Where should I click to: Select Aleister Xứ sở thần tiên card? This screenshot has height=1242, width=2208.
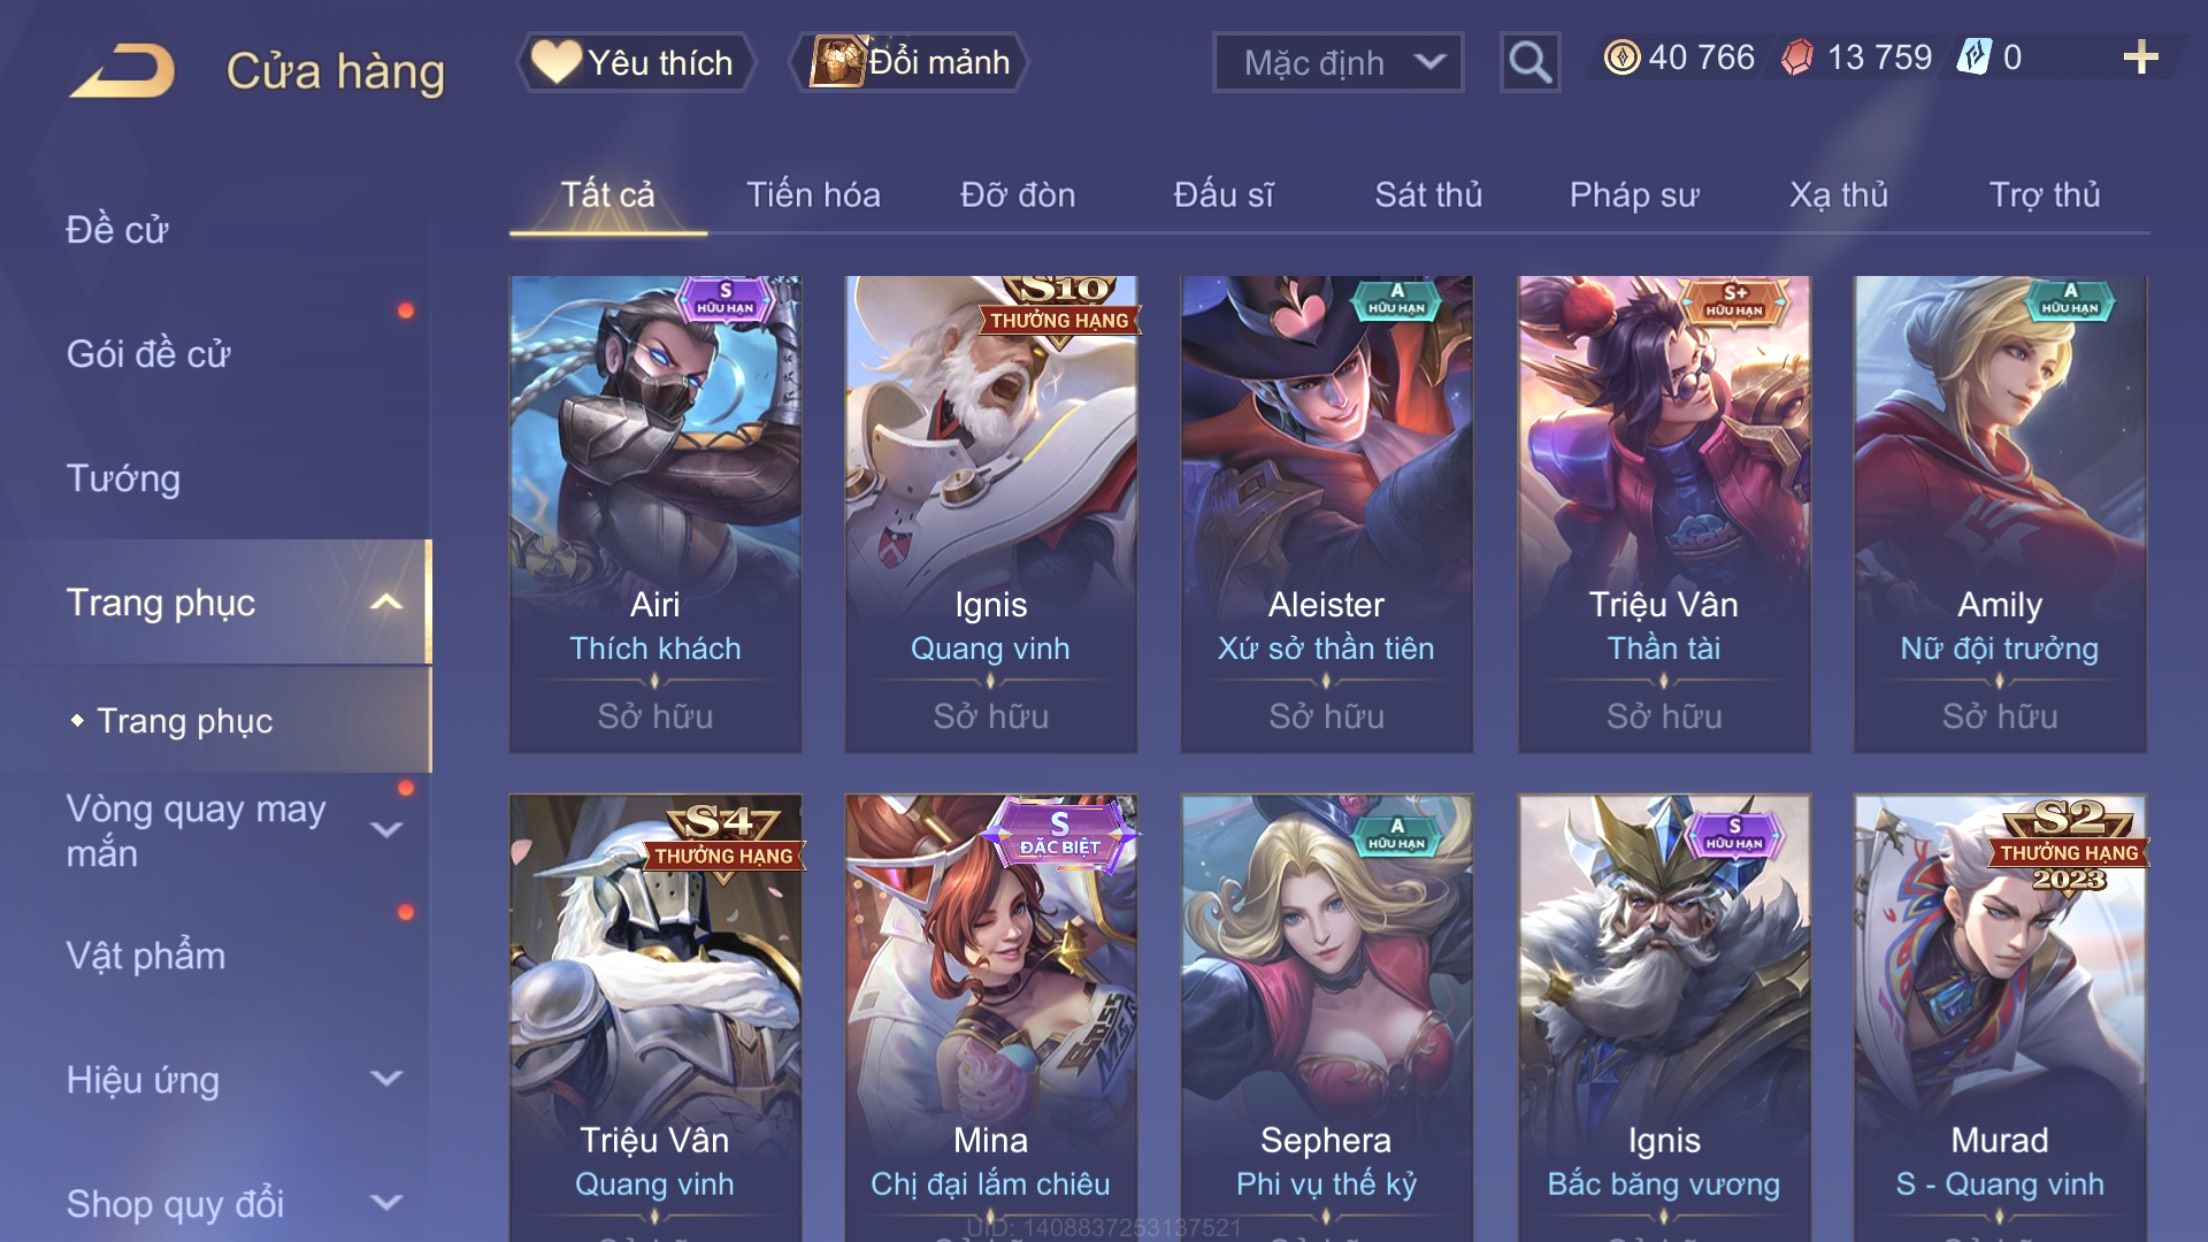coord(1327,514)
